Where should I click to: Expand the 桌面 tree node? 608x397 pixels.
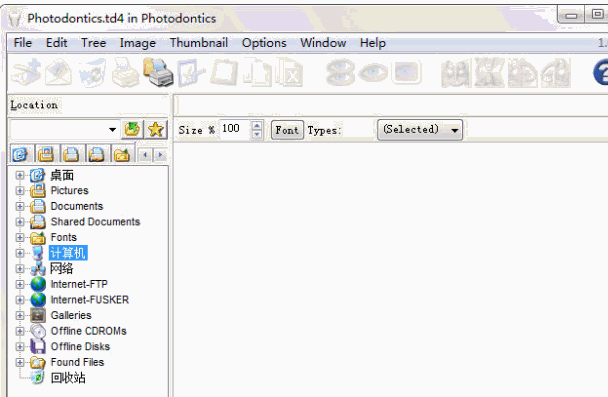pyautogui.click(x=20, y=175)
